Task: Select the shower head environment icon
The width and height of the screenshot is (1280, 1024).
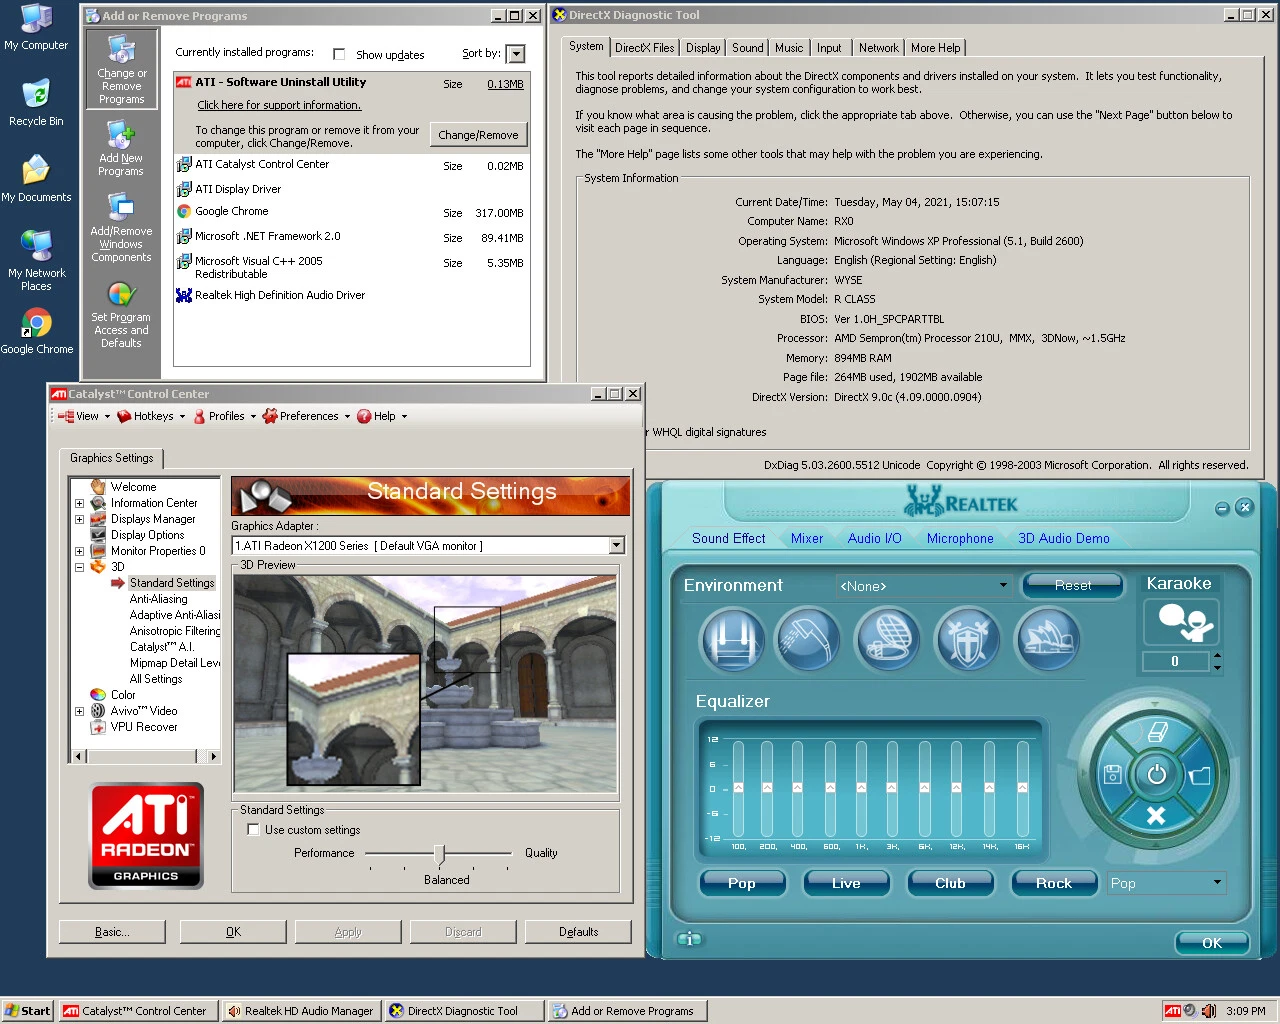Action: 809,639
